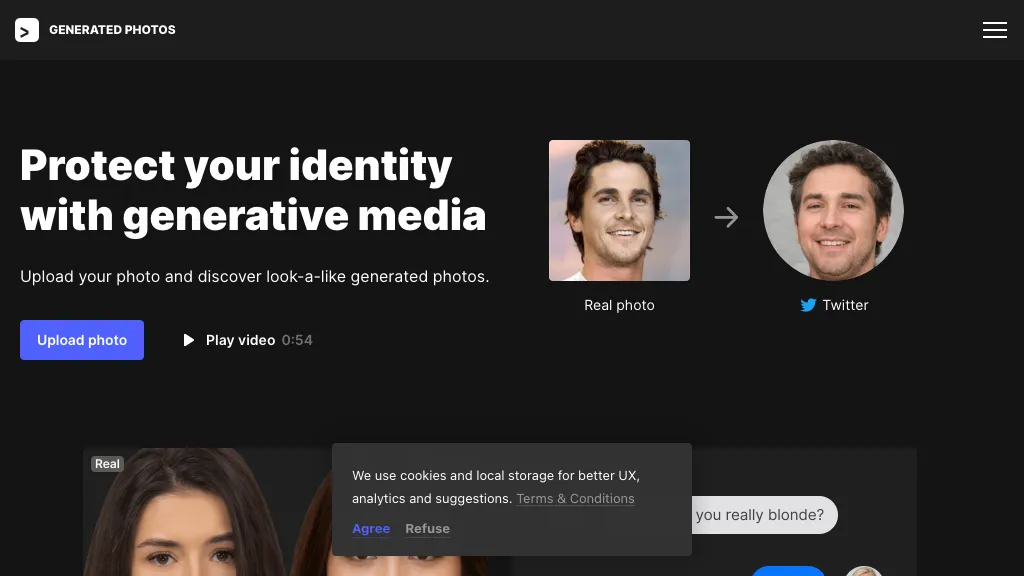Open the hamburger navigation menu

(x=995, y=30)
